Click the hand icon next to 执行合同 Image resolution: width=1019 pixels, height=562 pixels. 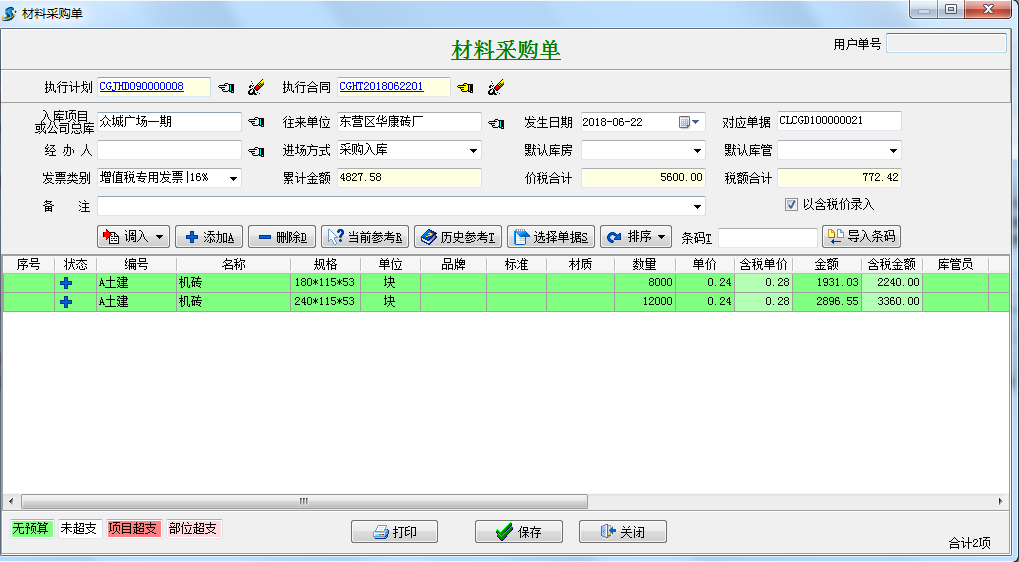[x=465, y=87]
